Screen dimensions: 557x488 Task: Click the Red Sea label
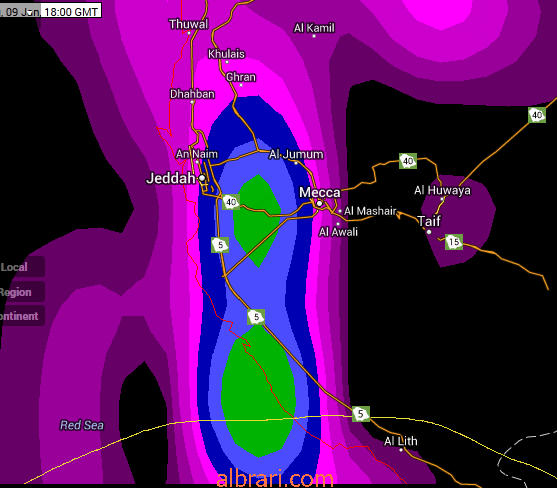82,425
